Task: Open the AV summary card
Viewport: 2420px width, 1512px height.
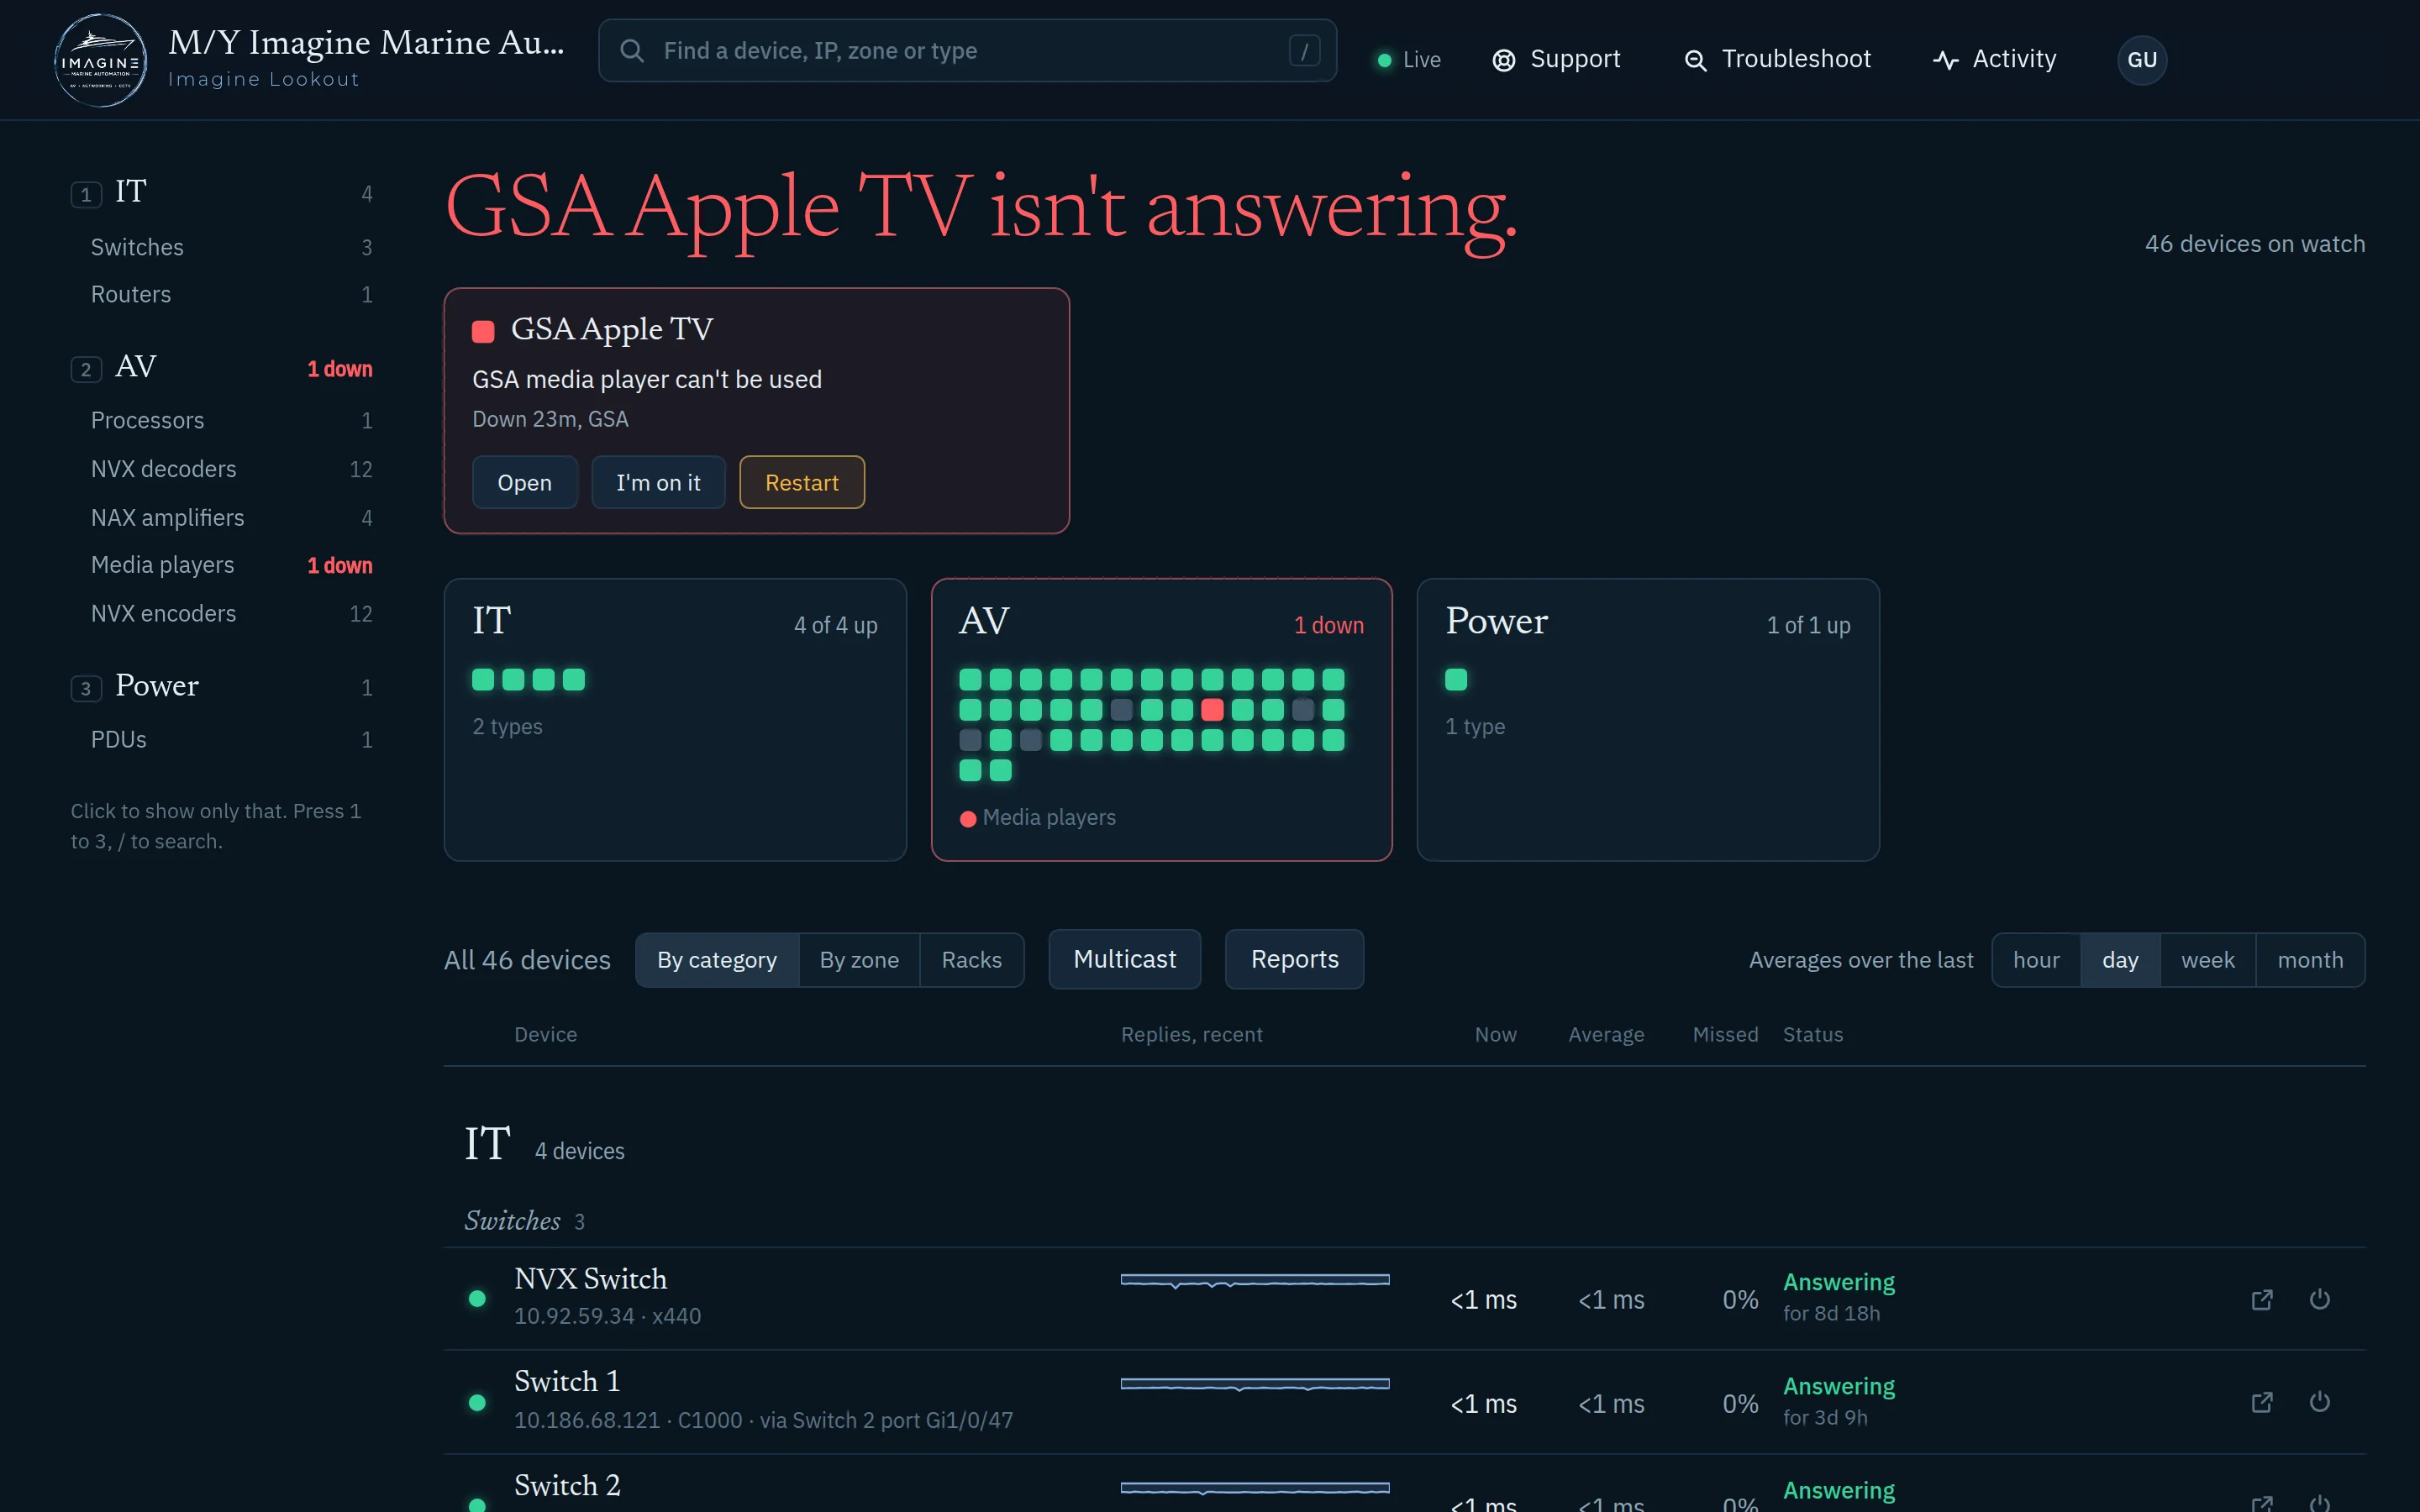Action: coord(1161,719)
